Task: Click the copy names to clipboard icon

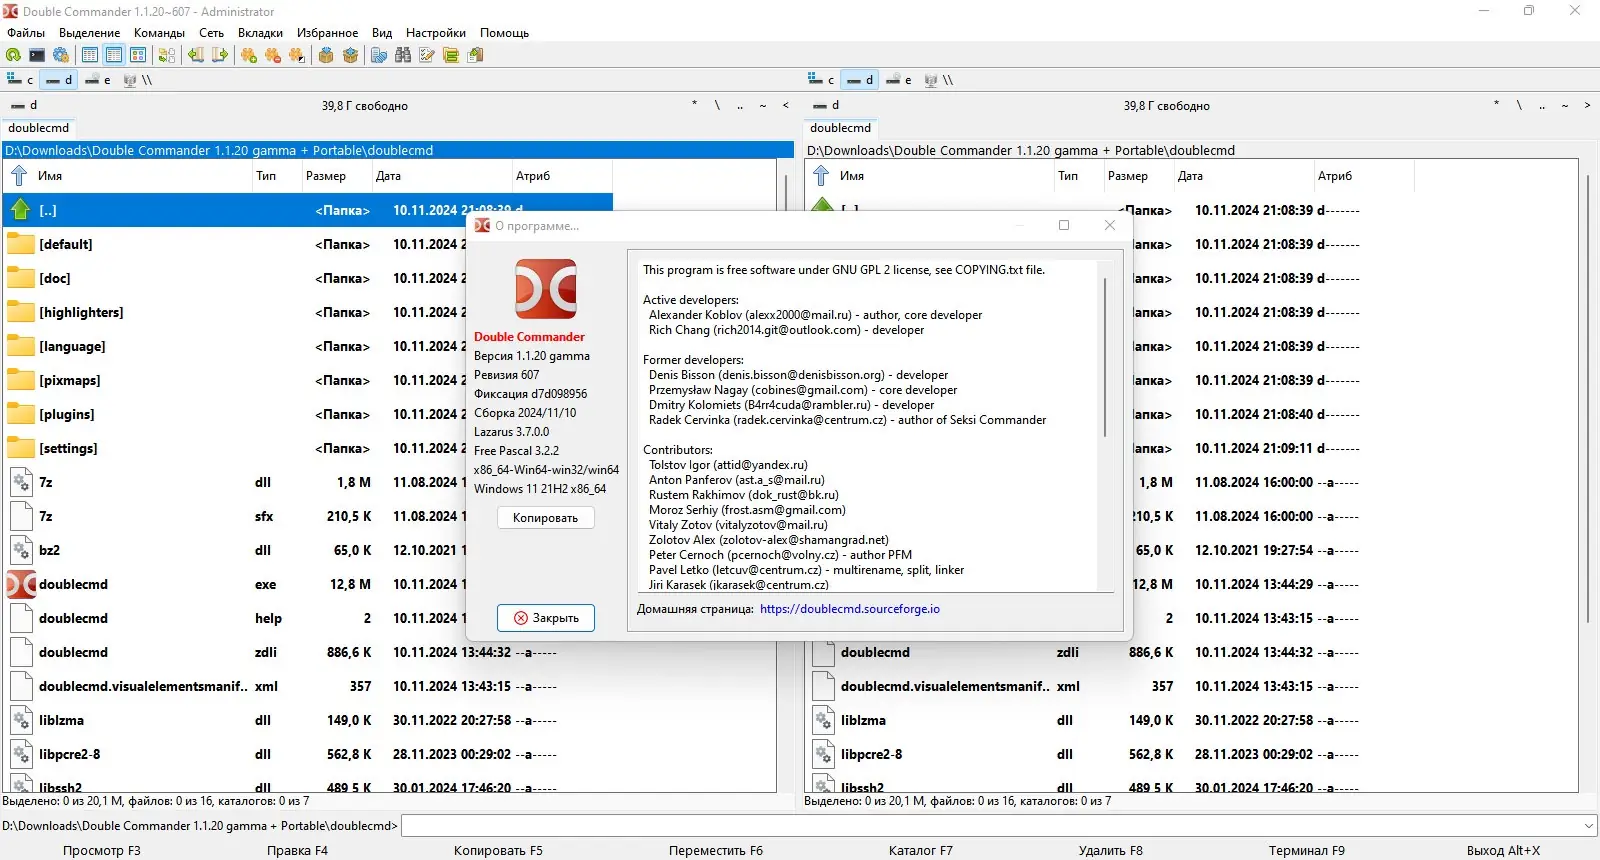Action: [475, 55]
